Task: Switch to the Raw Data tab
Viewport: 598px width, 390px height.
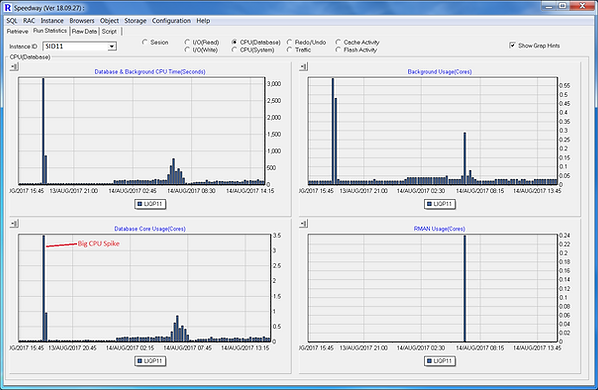Action: 84,31
